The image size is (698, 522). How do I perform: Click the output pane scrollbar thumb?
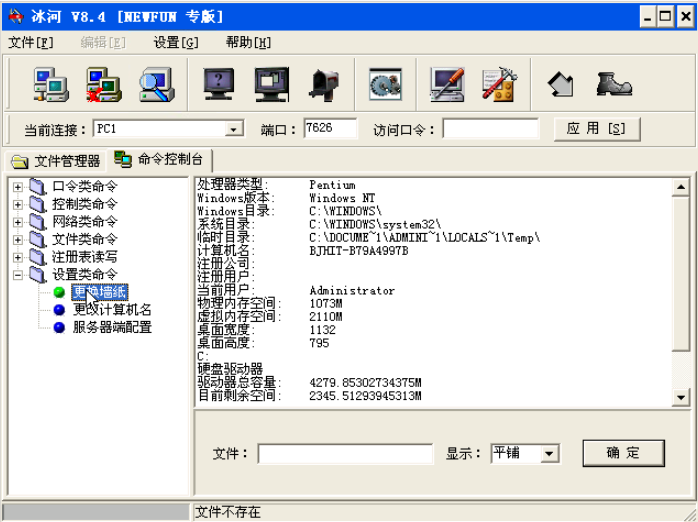(x=681, y=274)
